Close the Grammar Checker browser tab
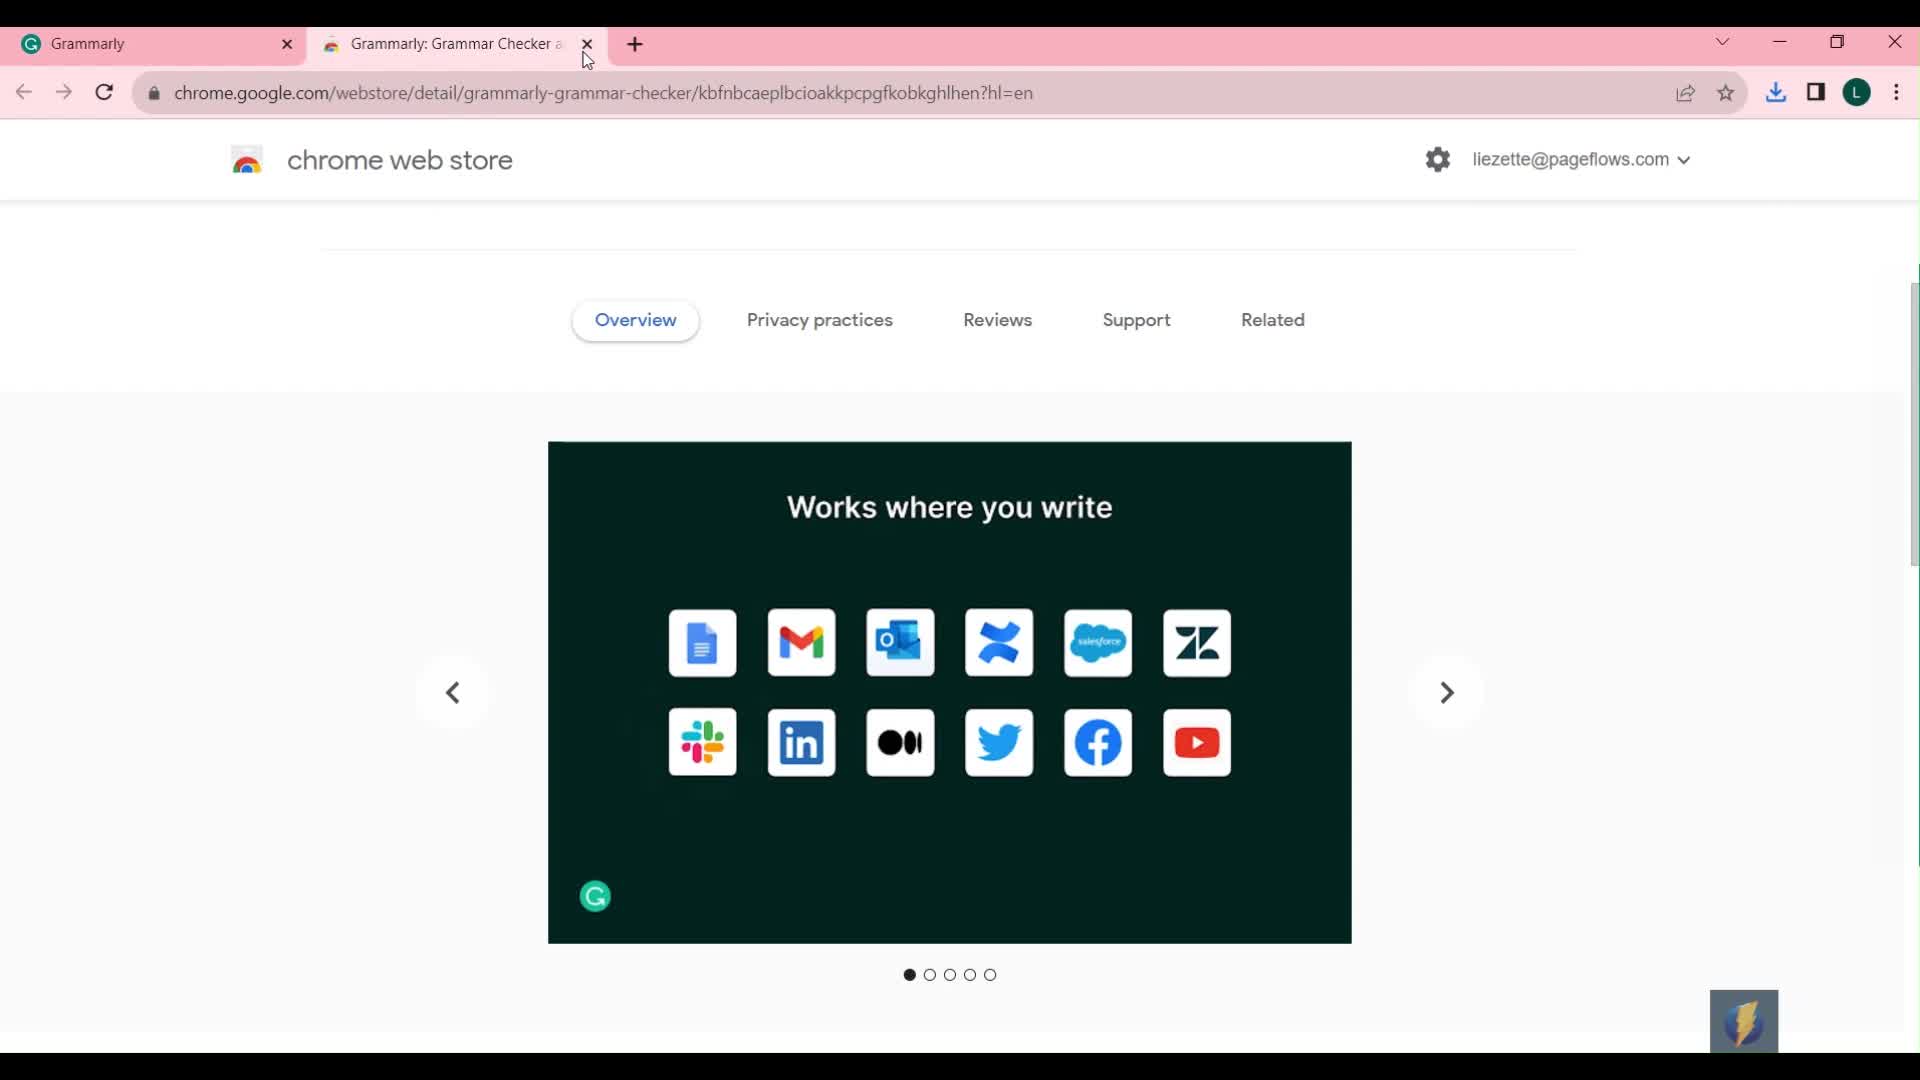 click(x=587, y=44)
